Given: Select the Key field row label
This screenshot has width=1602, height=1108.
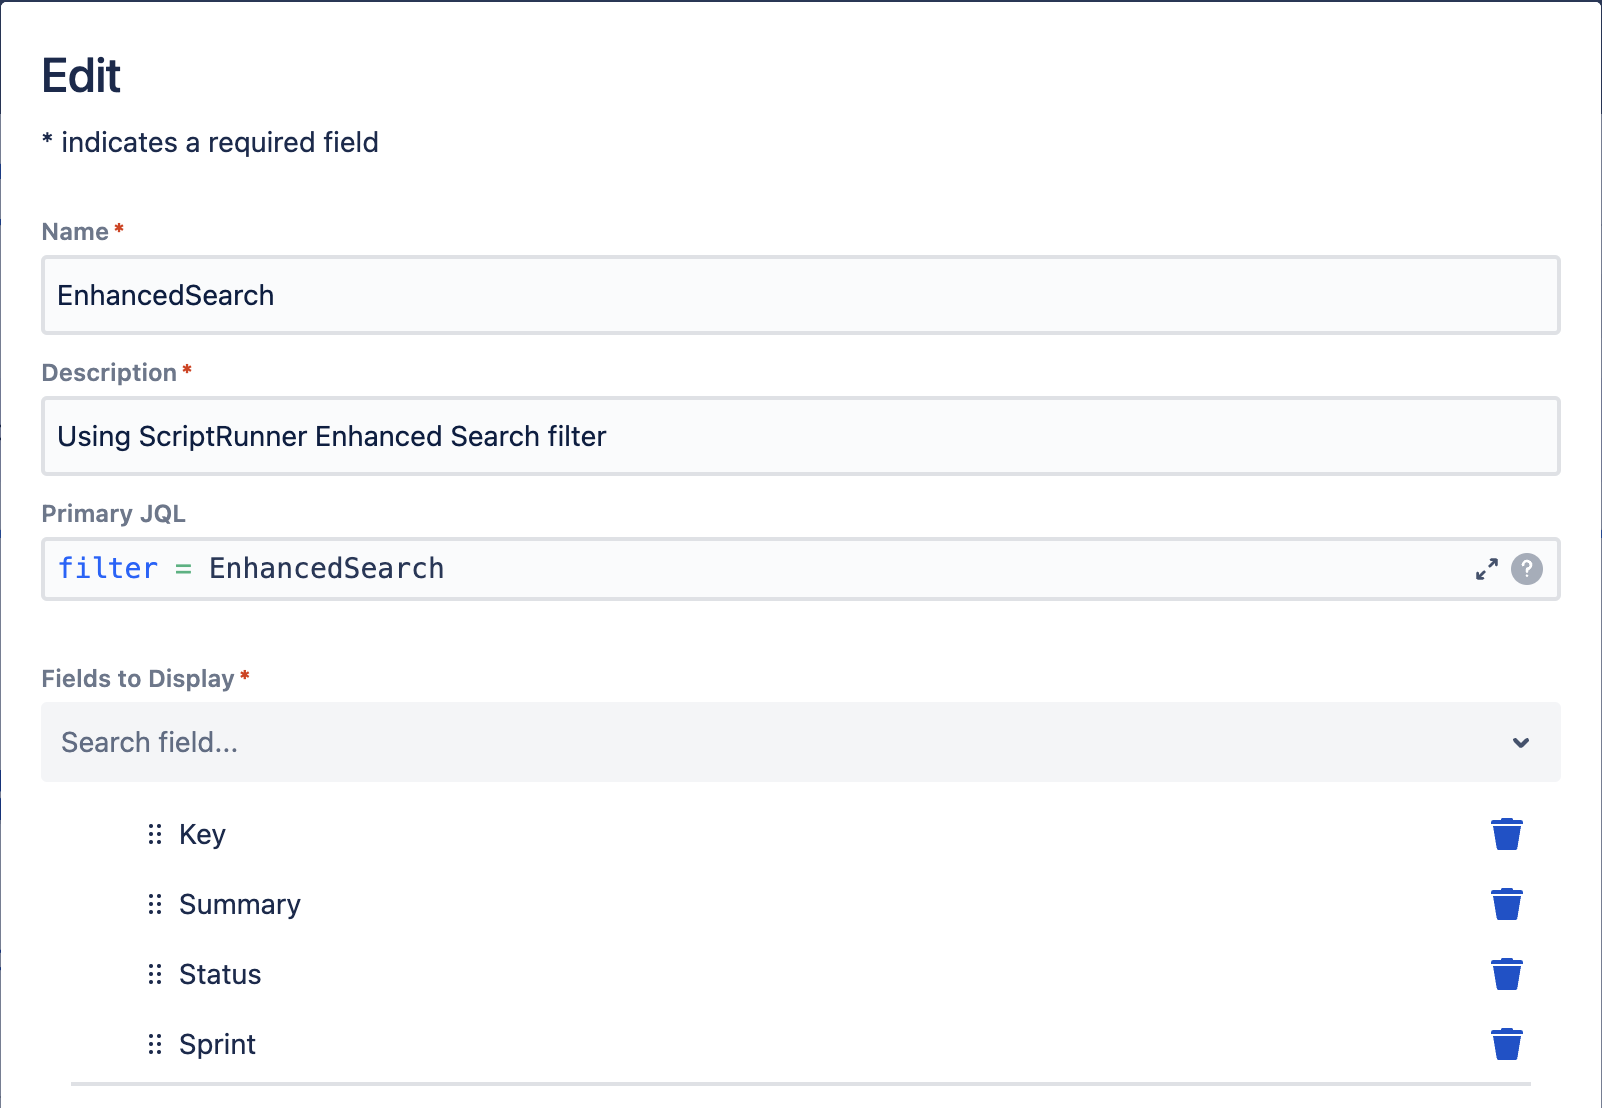Looking at the screenshot, I should pyautogui.click(x=202, y=834).
